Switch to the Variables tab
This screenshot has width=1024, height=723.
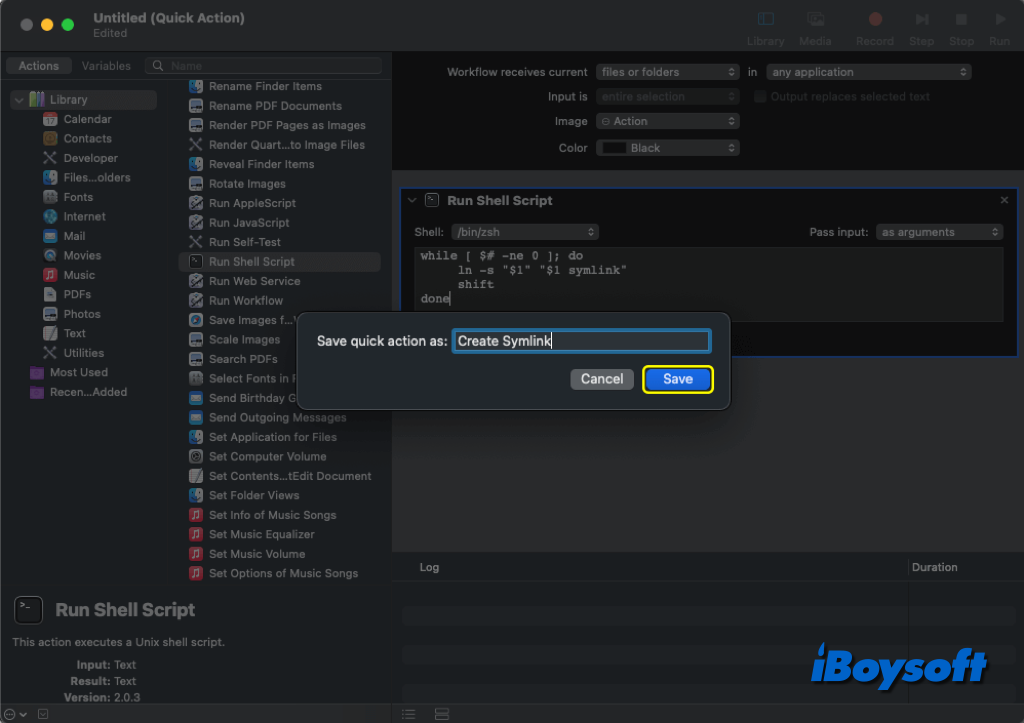(106, 65)
